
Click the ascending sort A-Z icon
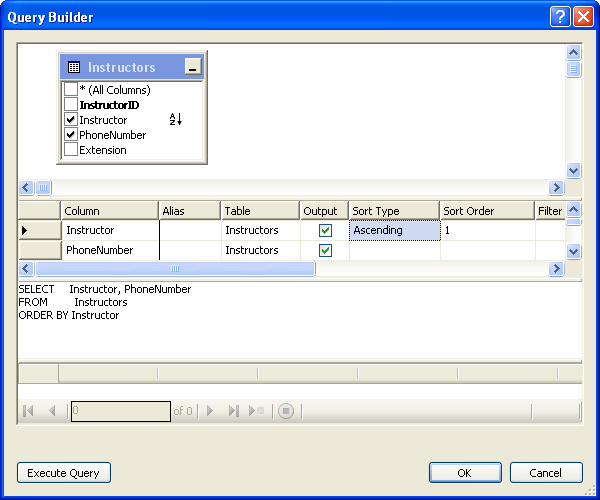click(175, 120)
